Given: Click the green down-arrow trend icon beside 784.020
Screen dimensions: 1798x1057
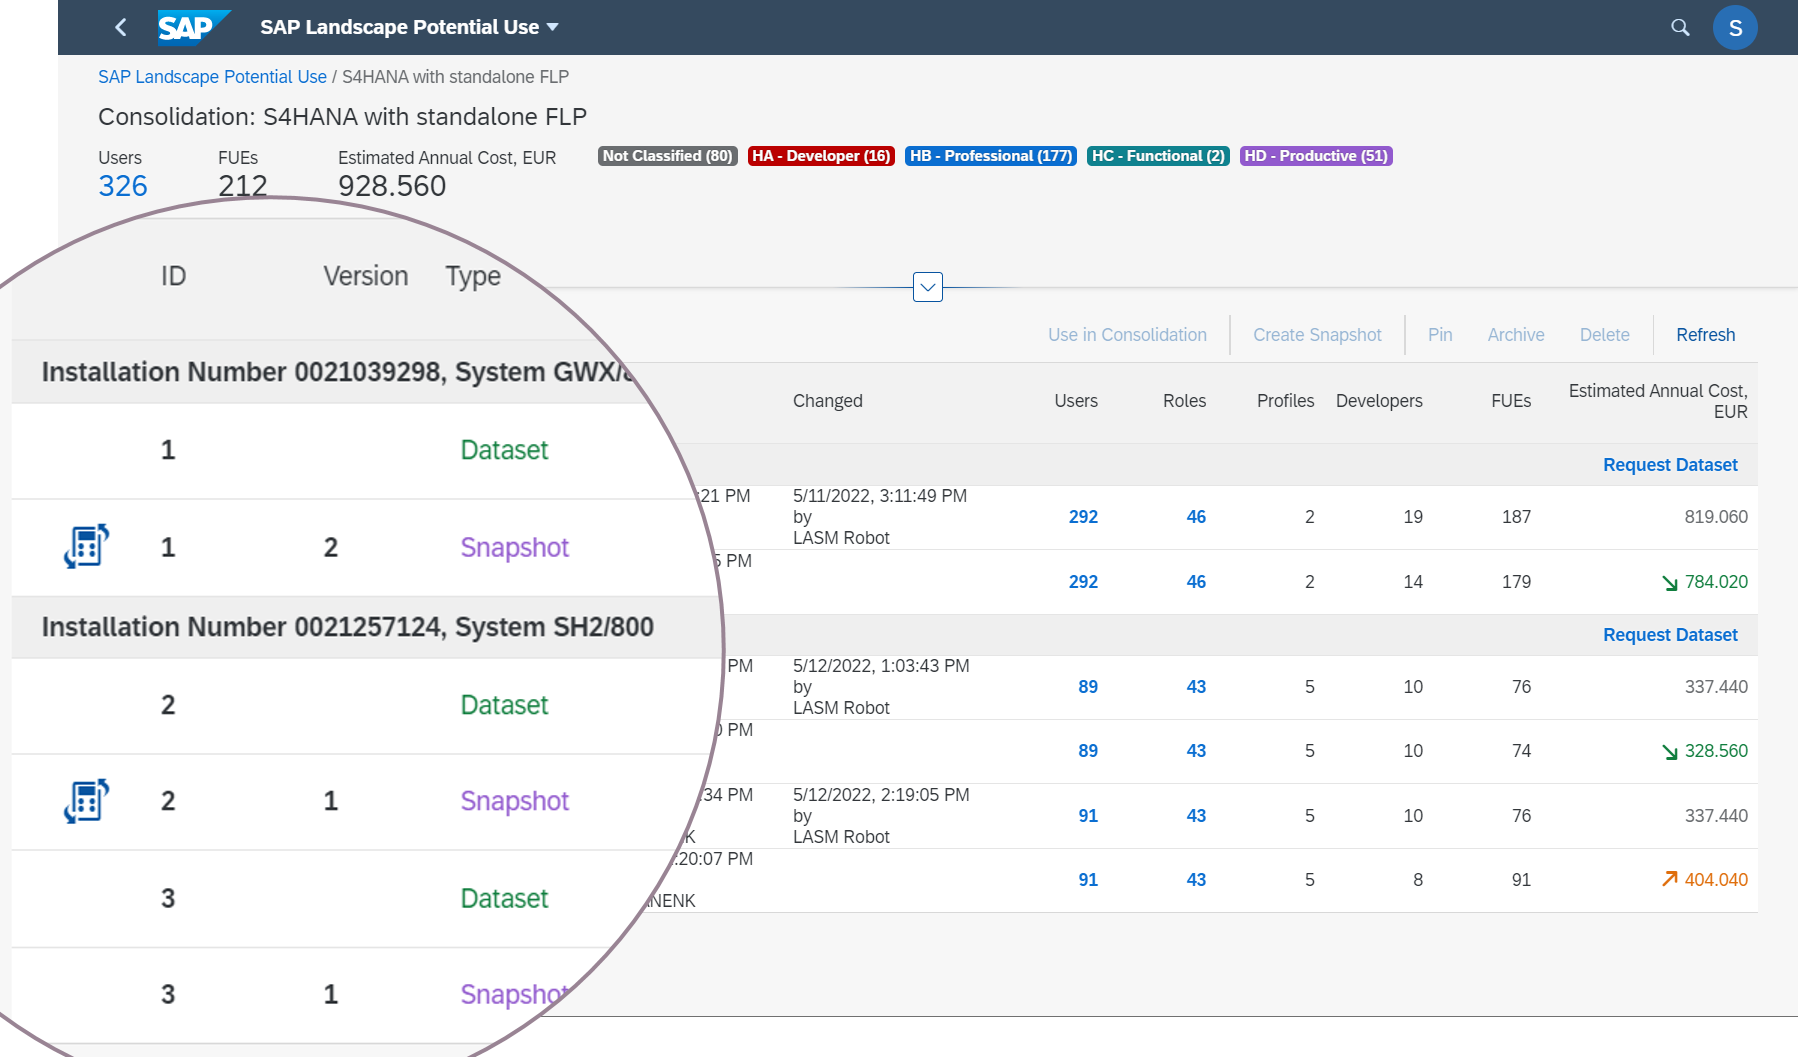Looking at the screenshot, I should pos(1670,583).
